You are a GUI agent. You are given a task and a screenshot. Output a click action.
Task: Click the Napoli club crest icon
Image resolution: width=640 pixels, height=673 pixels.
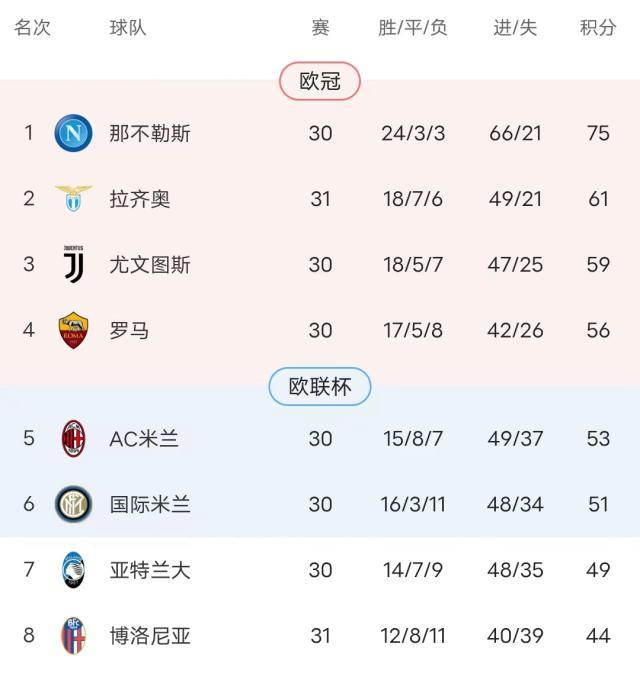[73, 133]
